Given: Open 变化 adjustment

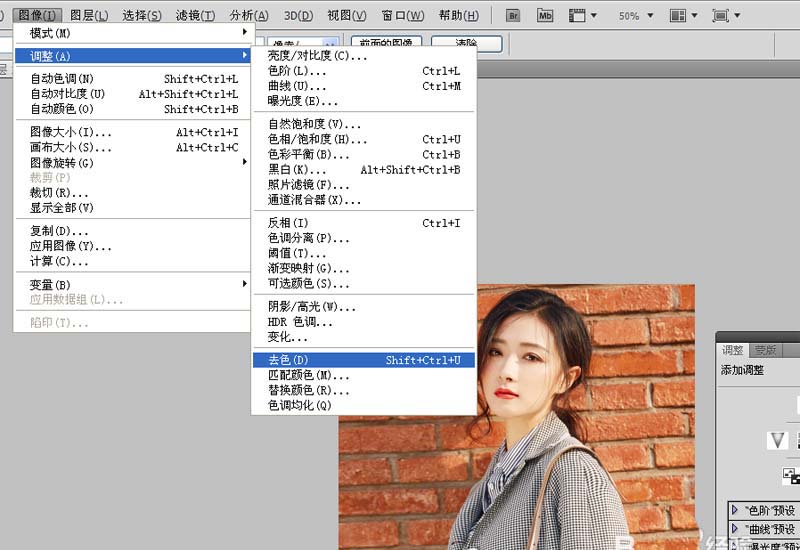Looking at the screenshot, I should tap(364, 337).
